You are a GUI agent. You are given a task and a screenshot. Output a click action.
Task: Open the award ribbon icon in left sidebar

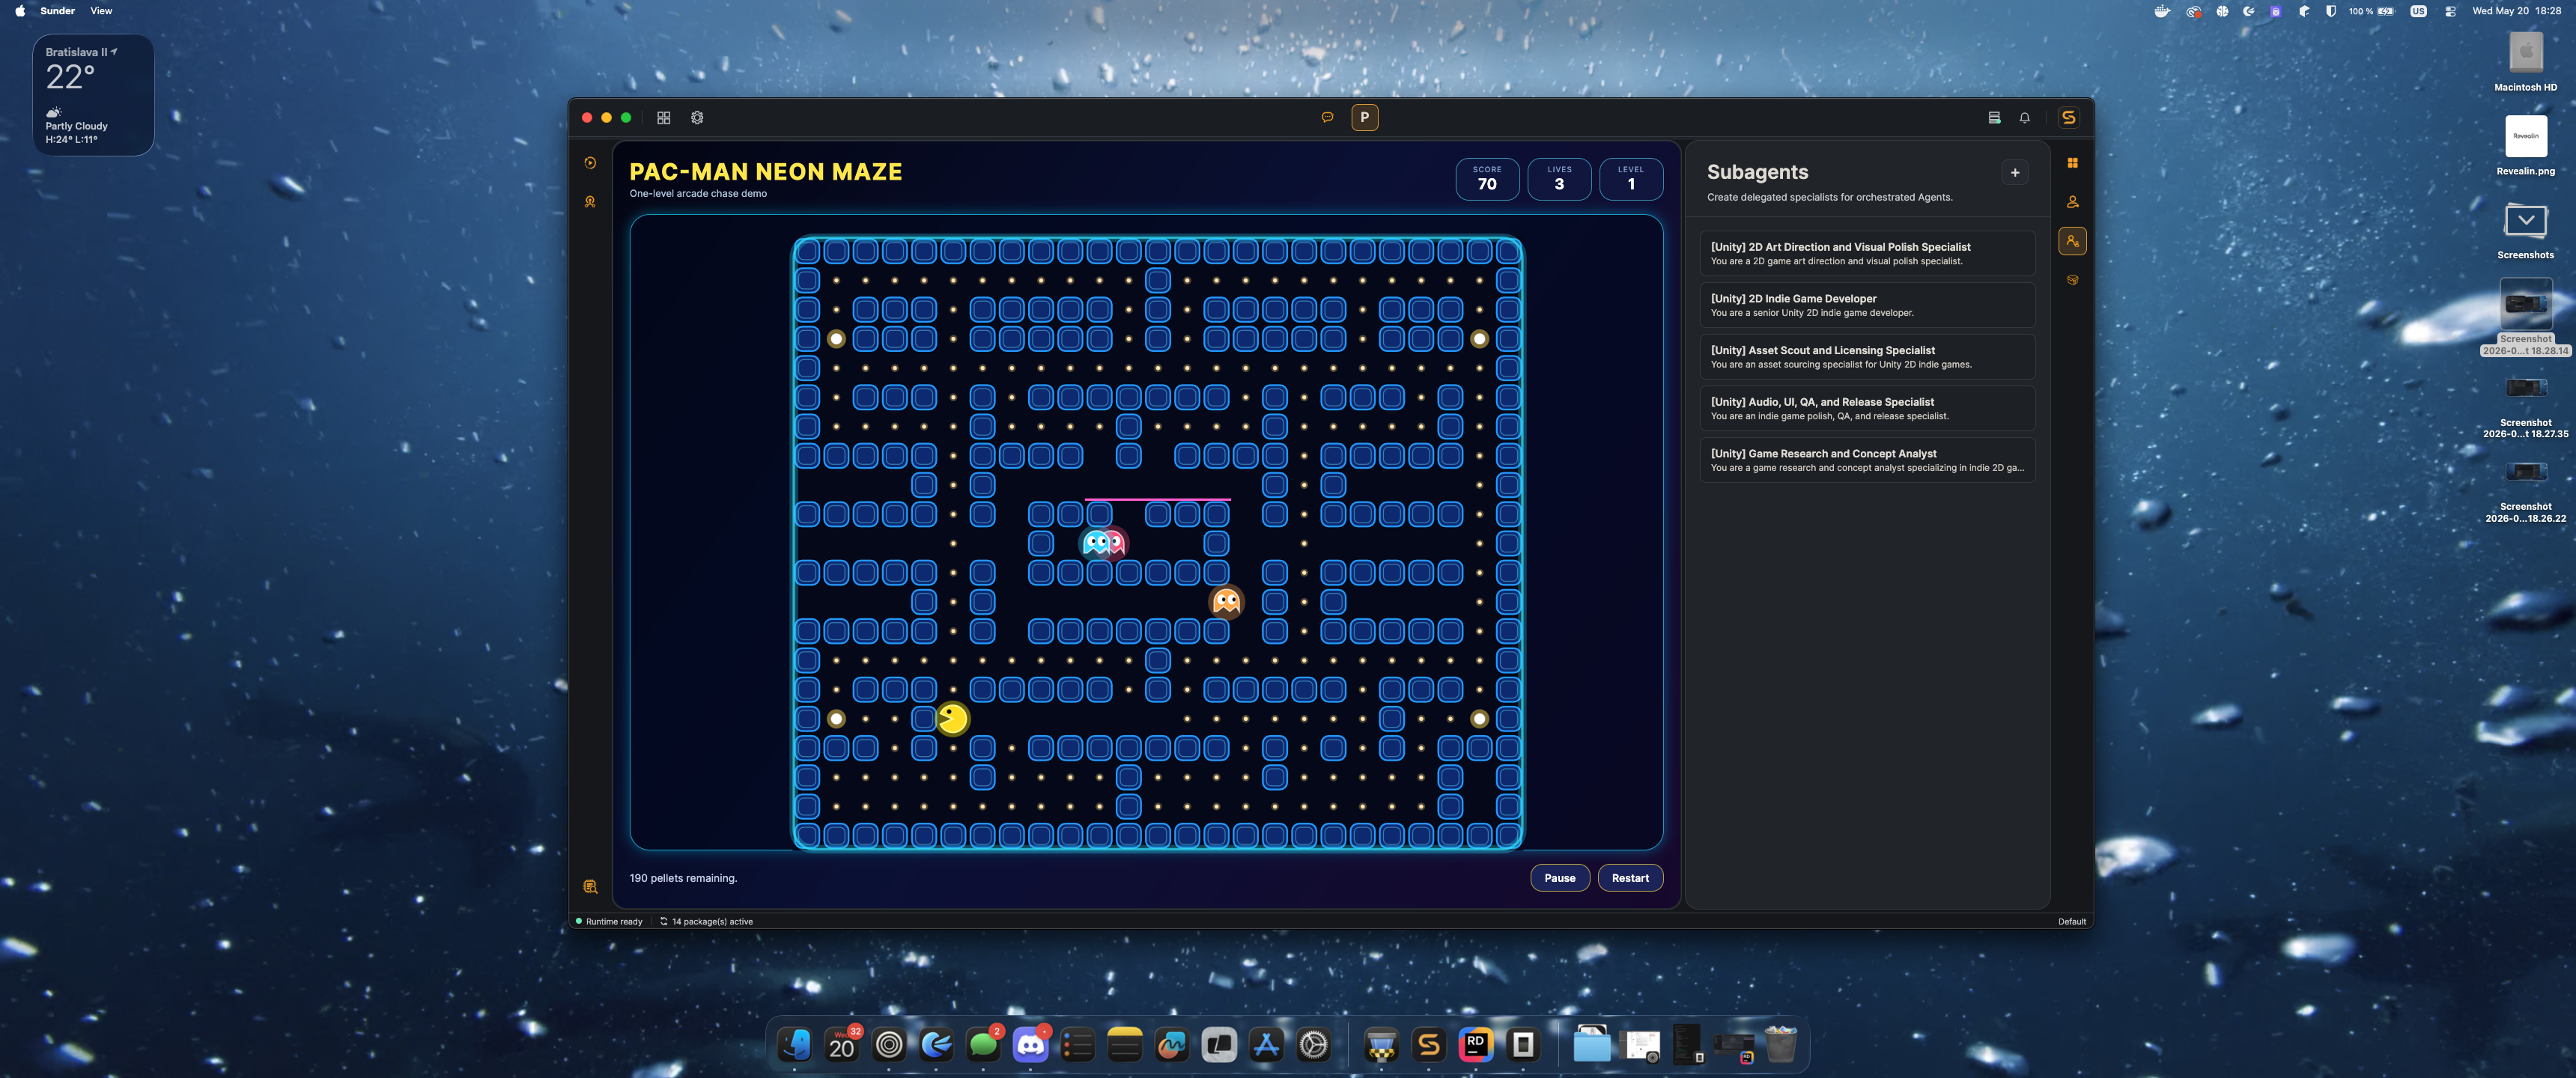590,202
